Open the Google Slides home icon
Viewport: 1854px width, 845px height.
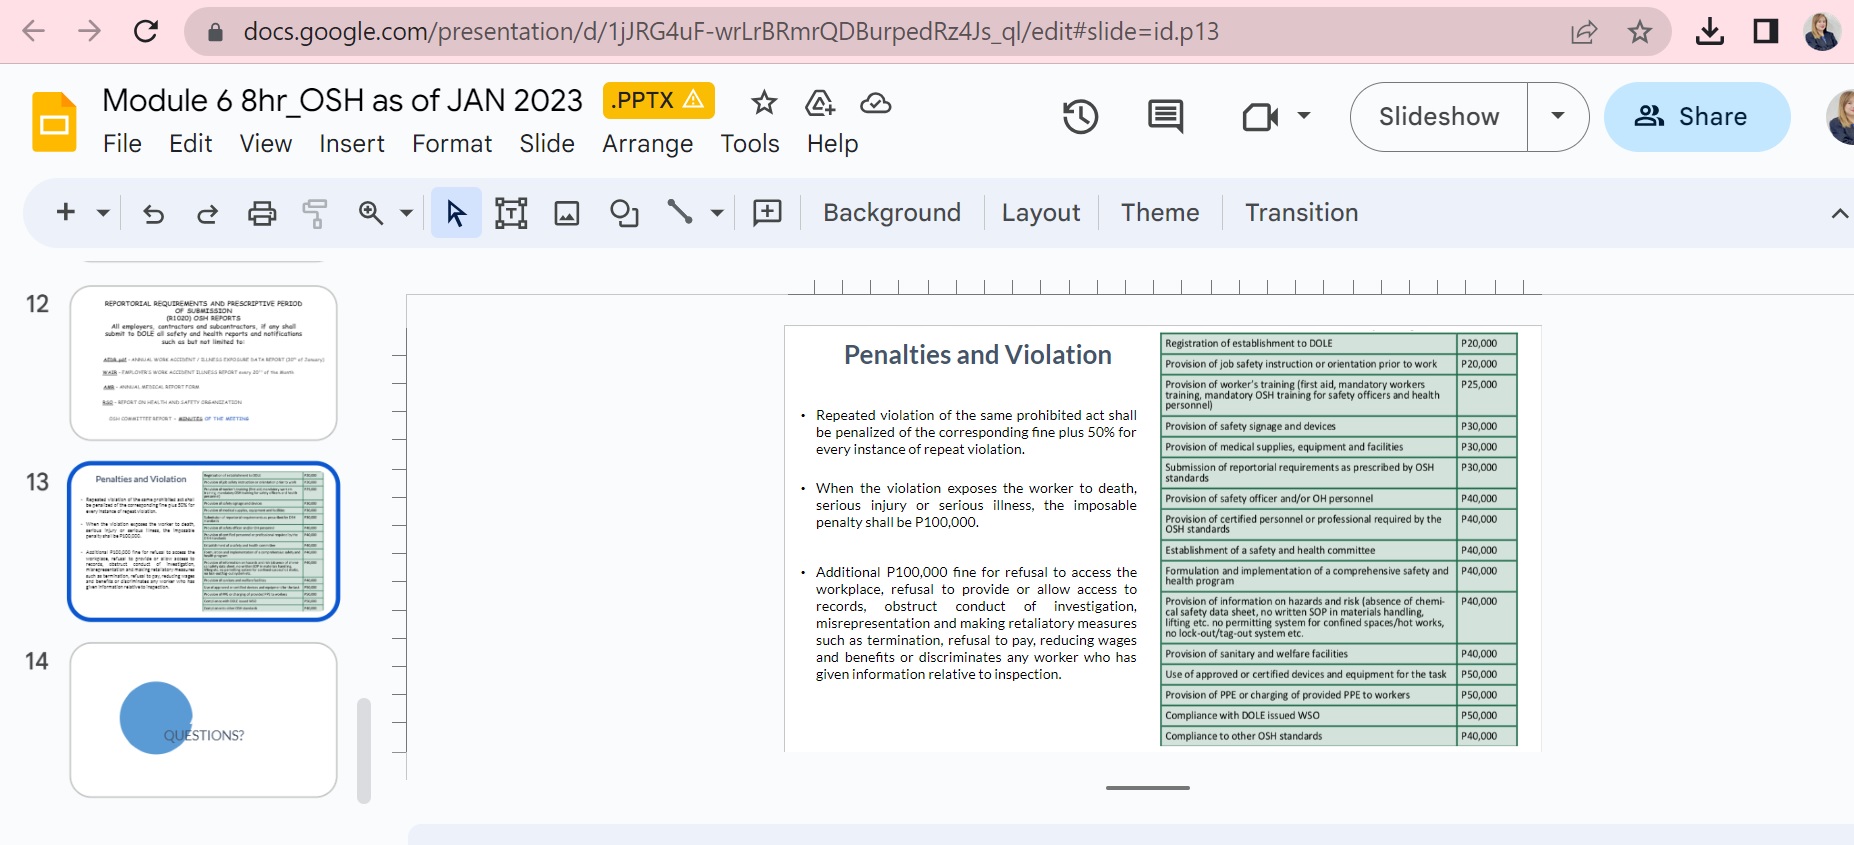coord(54,122)
